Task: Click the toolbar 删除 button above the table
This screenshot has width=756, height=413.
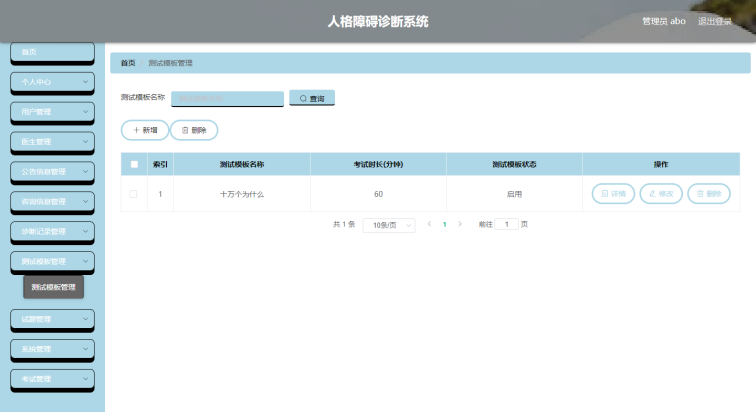Action: coord(194,130)
